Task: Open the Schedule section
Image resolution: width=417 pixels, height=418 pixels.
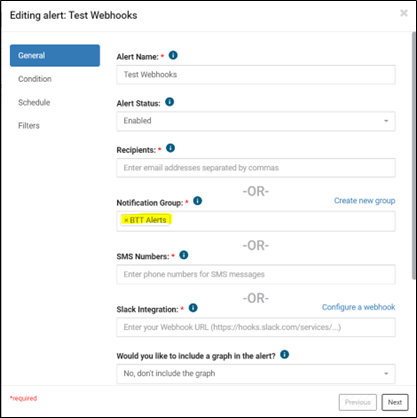Action: point(34,102)
